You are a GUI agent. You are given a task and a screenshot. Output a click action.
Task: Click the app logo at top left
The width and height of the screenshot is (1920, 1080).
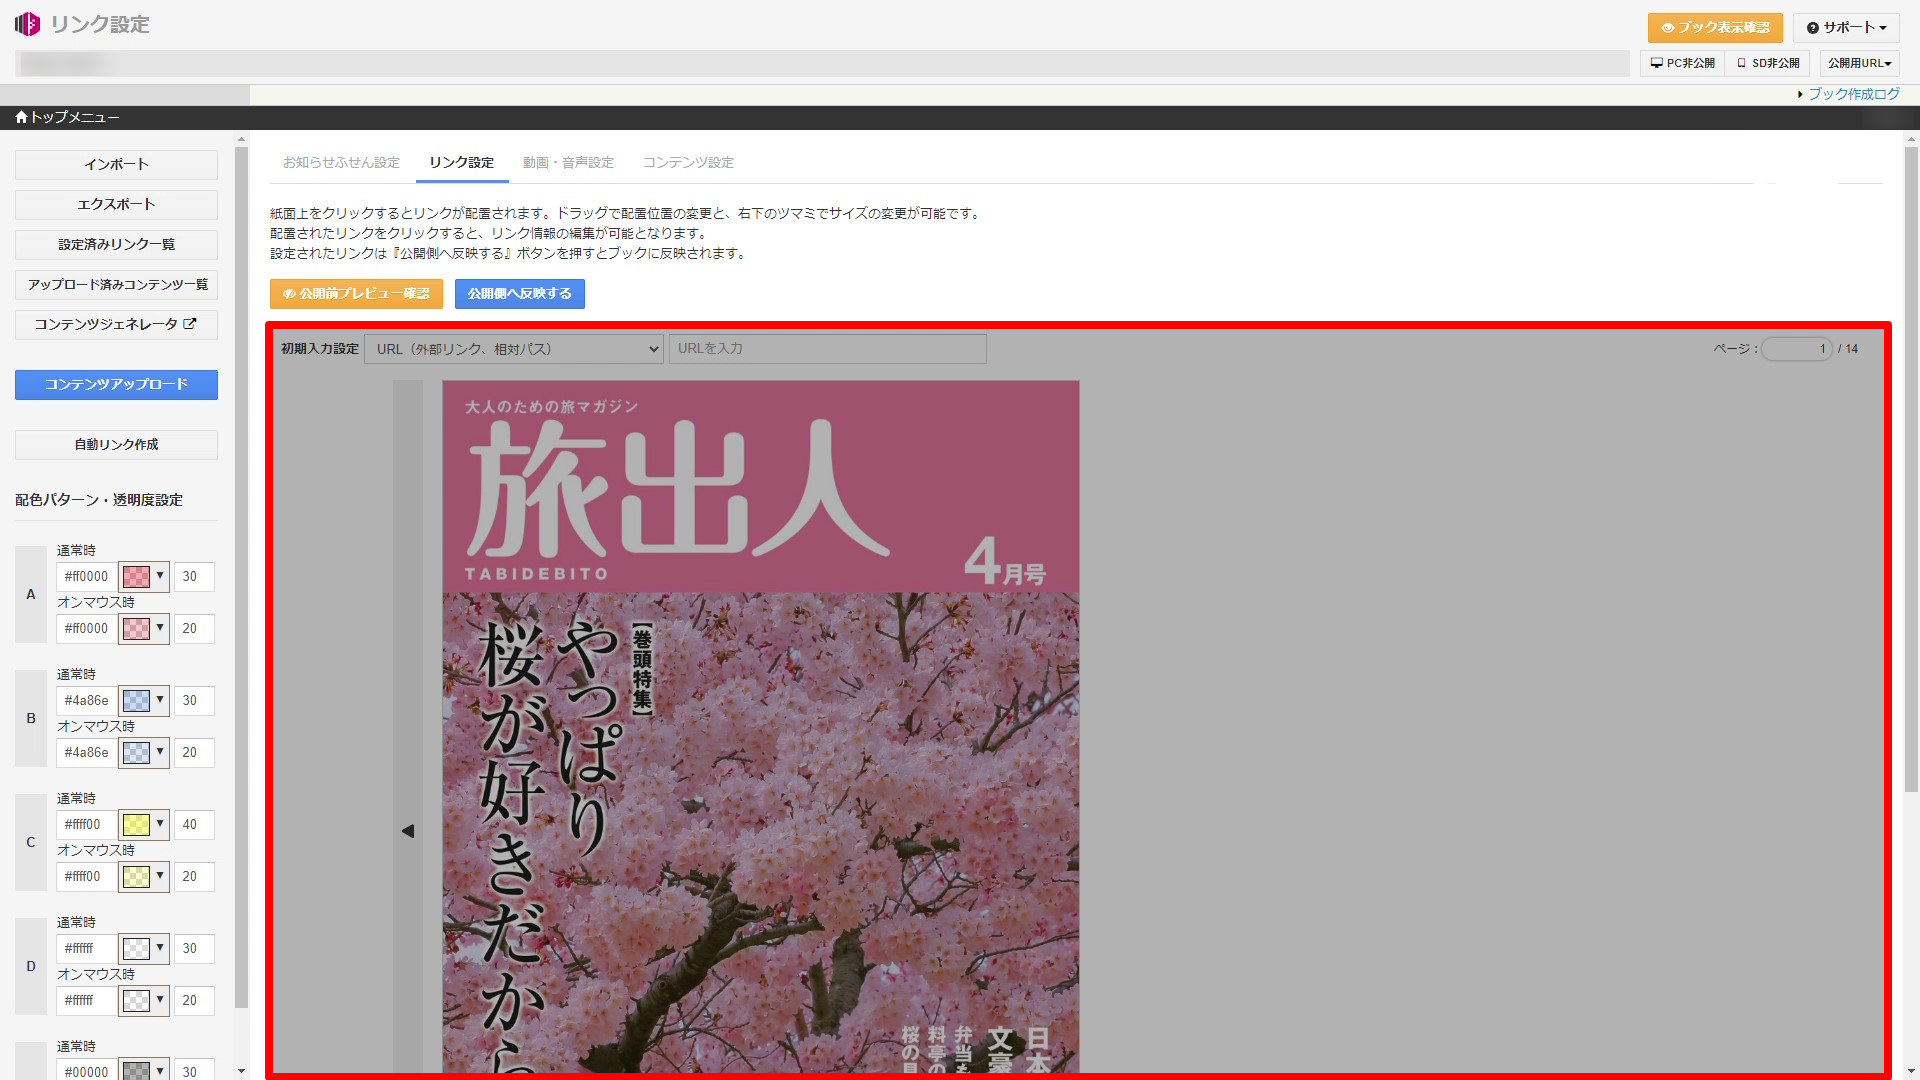click(x=27, y=24)
